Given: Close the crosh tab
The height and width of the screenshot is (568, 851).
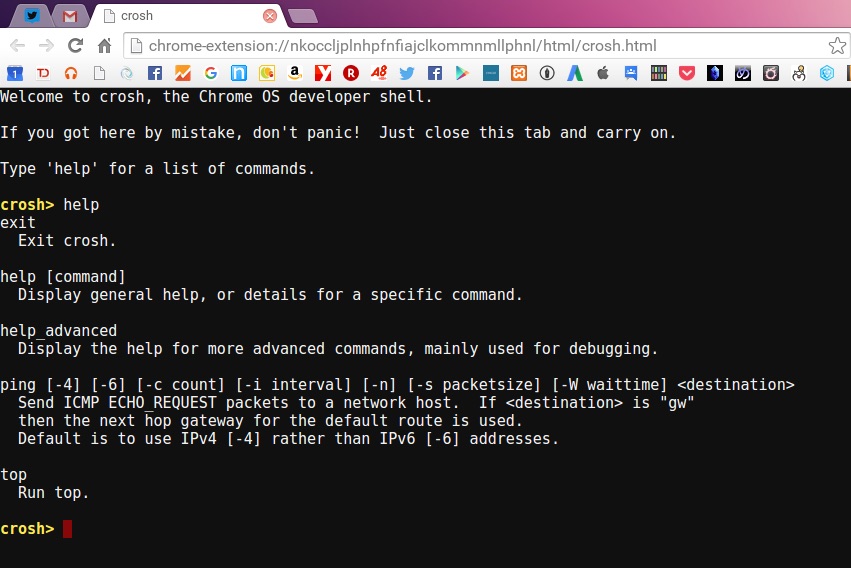Looking at the screenshot, I should (x=269, y=16).
